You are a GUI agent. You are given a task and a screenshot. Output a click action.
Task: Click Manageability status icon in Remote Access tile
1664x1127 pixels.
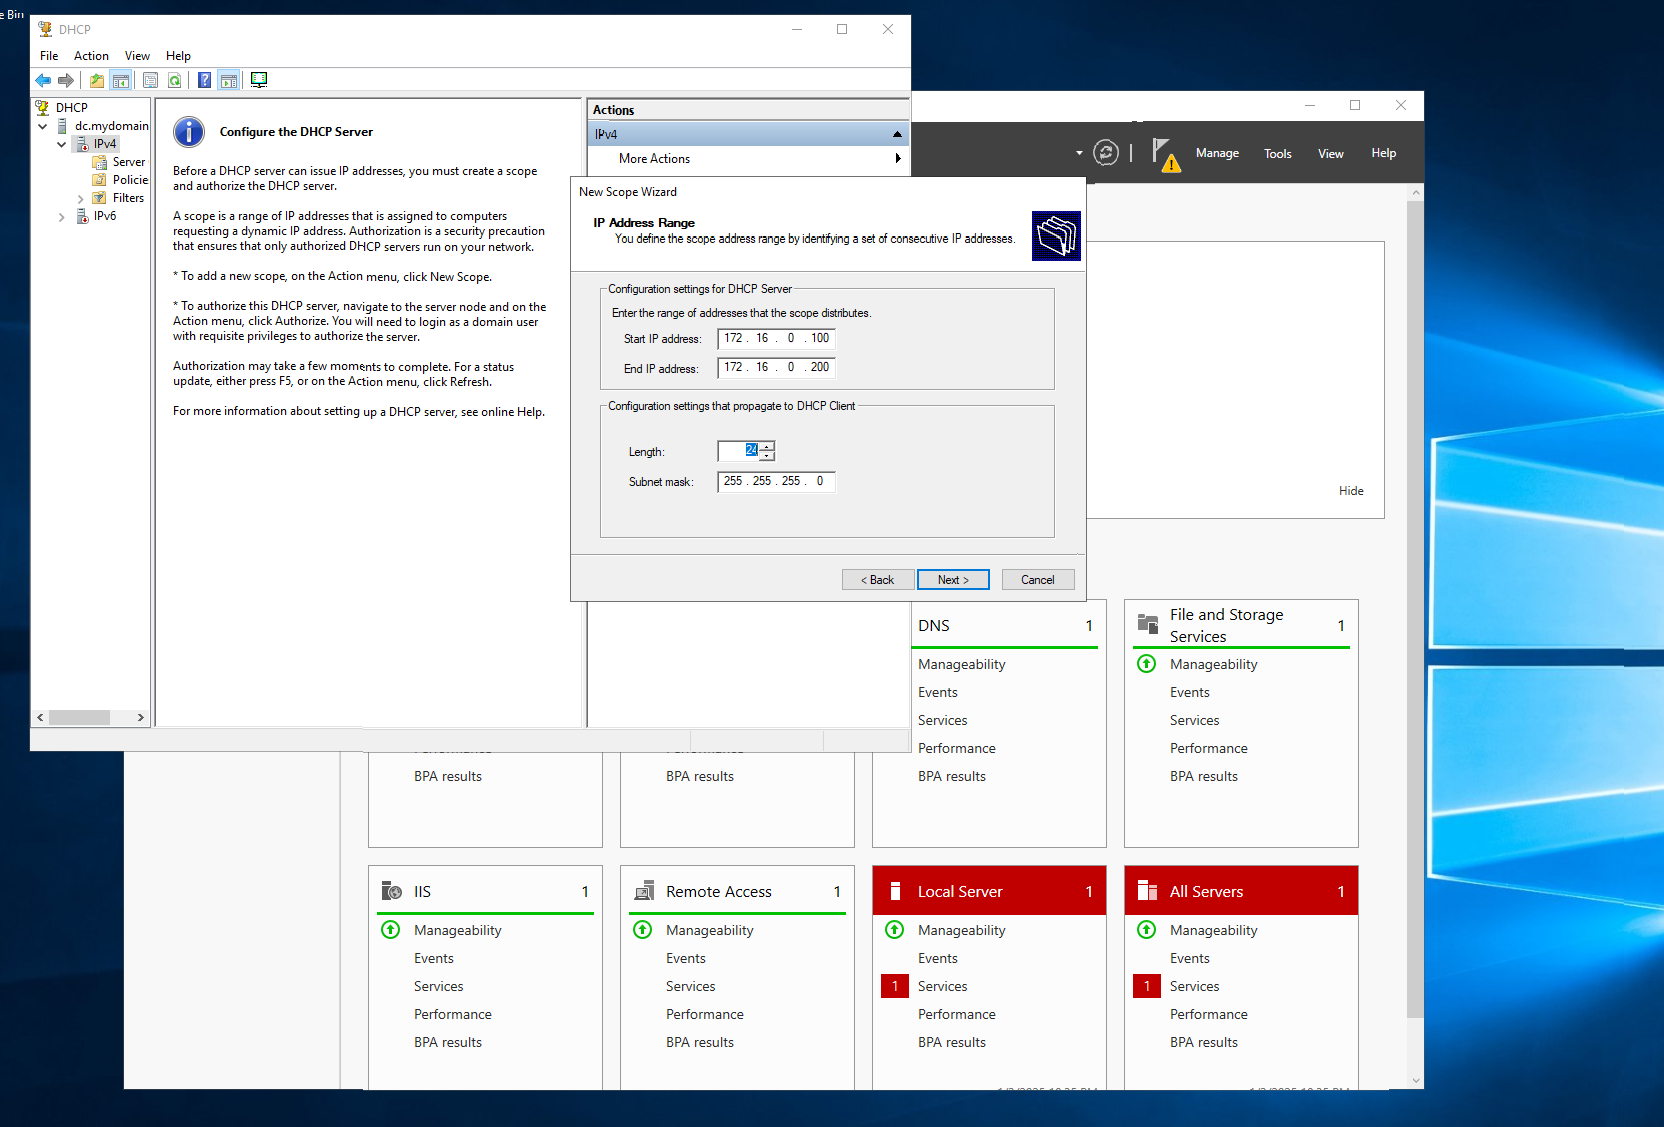(x=643, y=930)
